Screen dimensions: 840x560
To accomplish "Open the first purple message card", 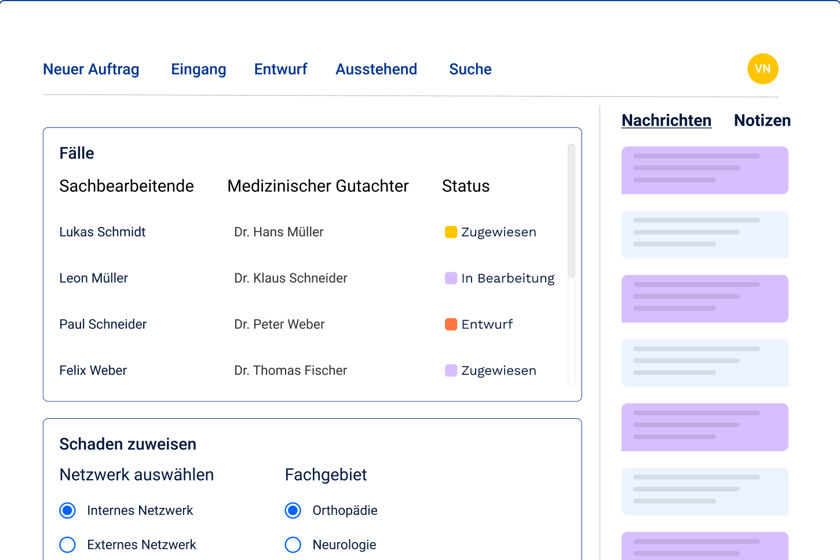I will click(x=704, y=170).
